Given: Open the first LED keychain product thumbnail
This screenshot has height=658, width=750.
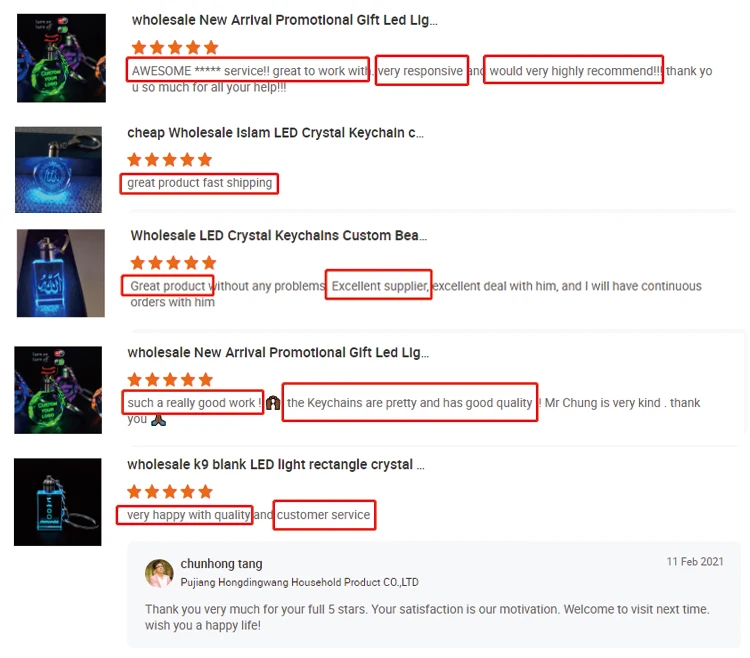Looking at the screenshot, I should click(x=61, y=58).
